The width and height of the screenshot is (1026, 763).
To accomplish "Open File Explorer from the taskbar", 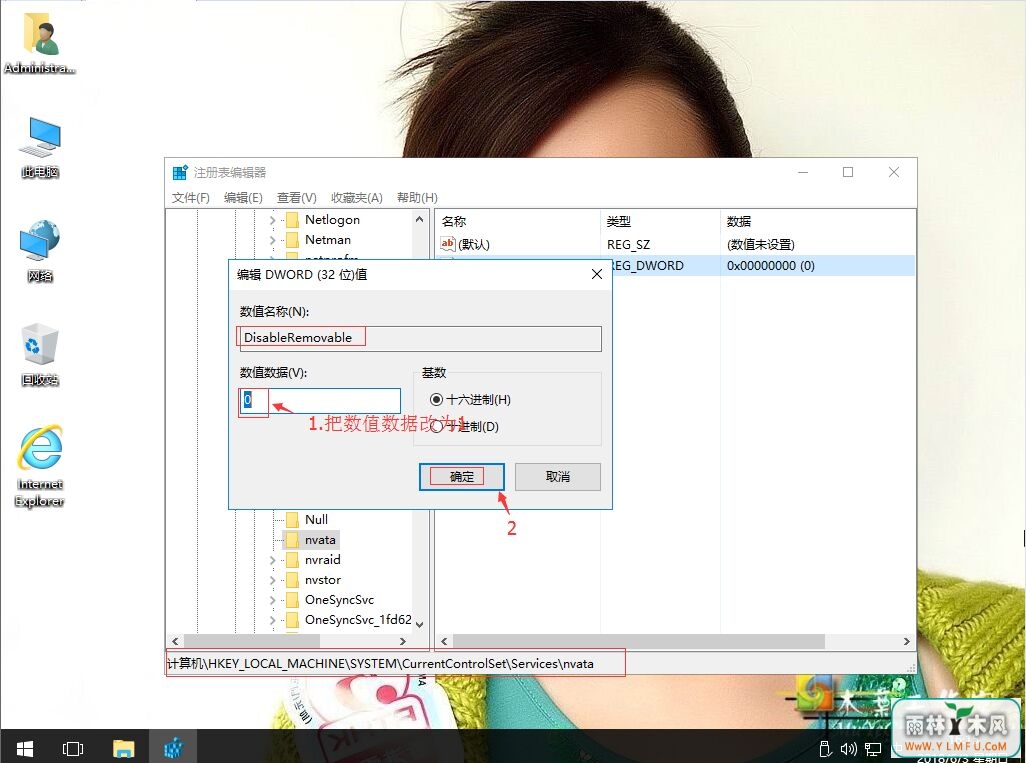I will coord(123,748).
